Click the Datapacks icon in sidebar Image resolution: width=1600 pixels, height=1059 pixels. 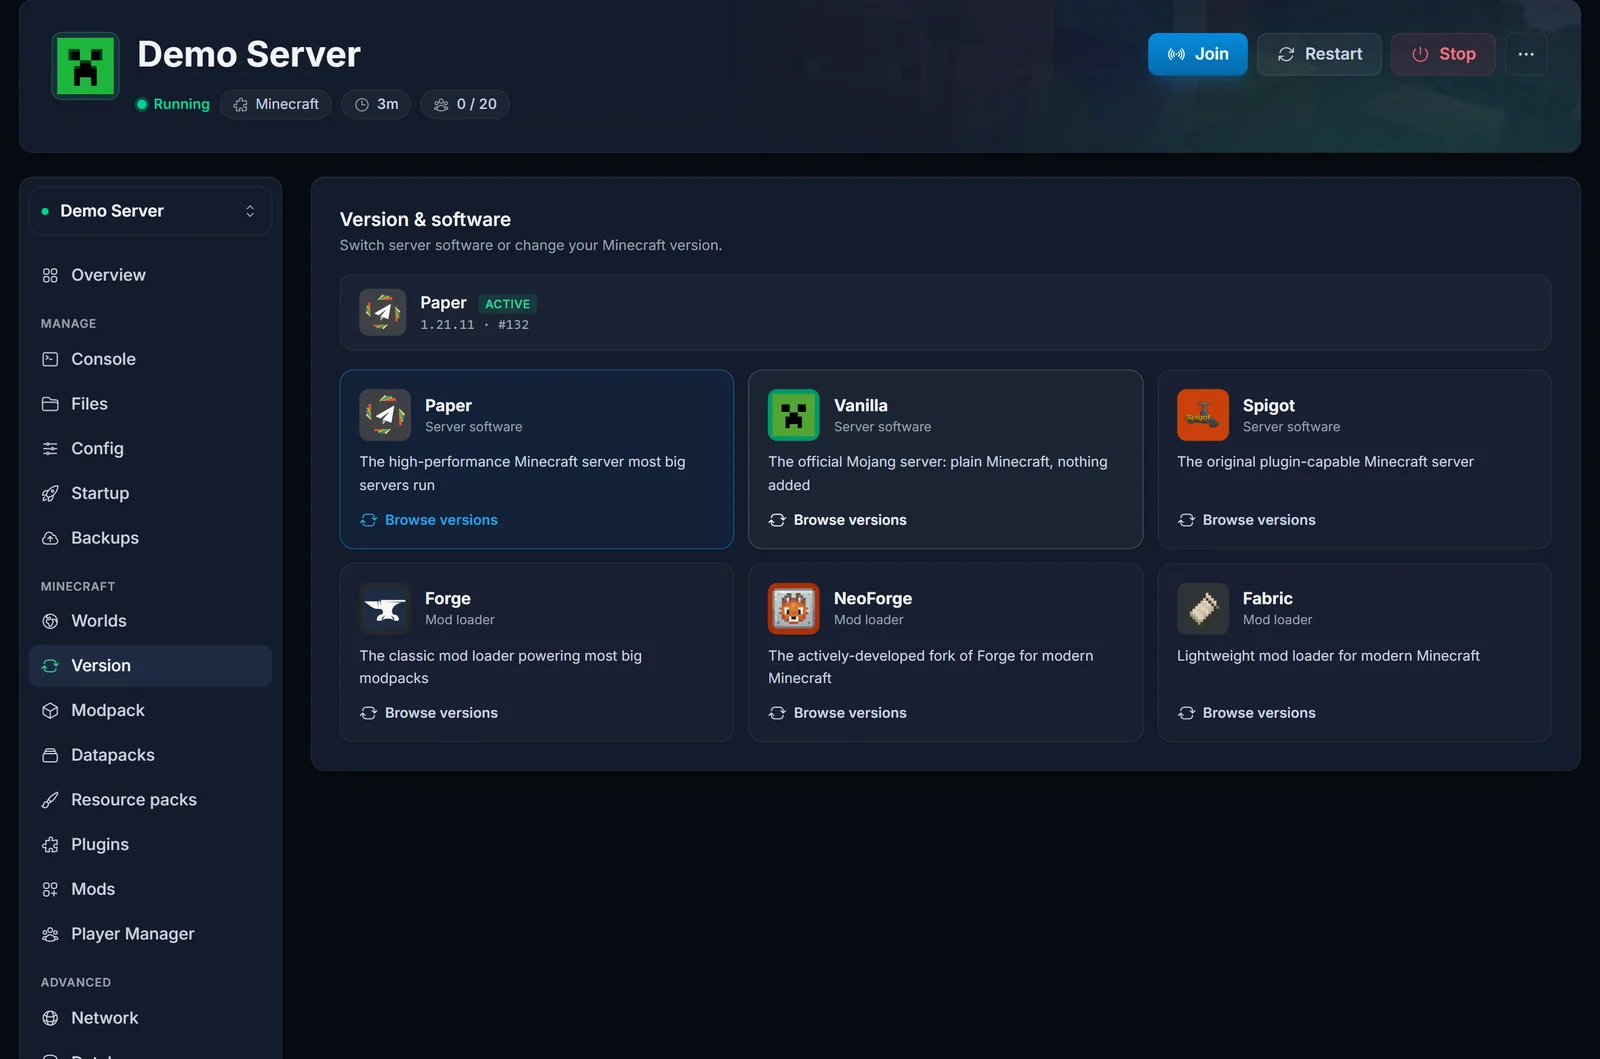(50, 755)
